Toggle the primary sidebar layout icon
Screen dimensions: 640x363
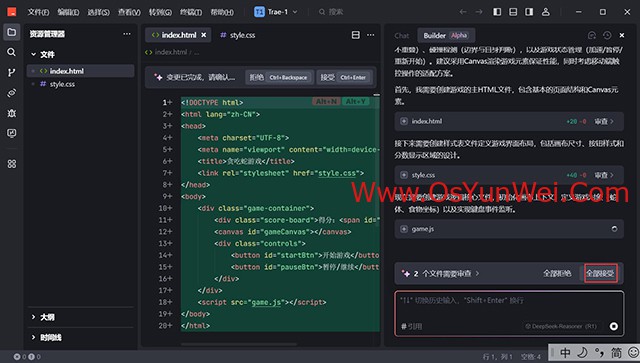tap(497, 12)
